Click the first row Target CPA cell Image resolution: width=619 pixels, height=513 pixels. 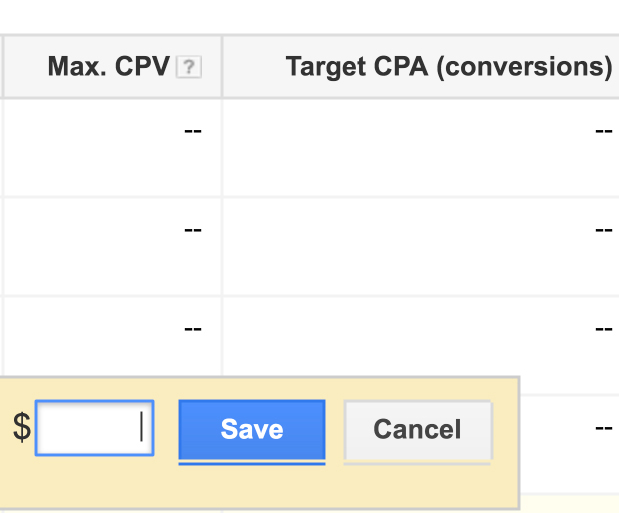(x=603, y=132)
